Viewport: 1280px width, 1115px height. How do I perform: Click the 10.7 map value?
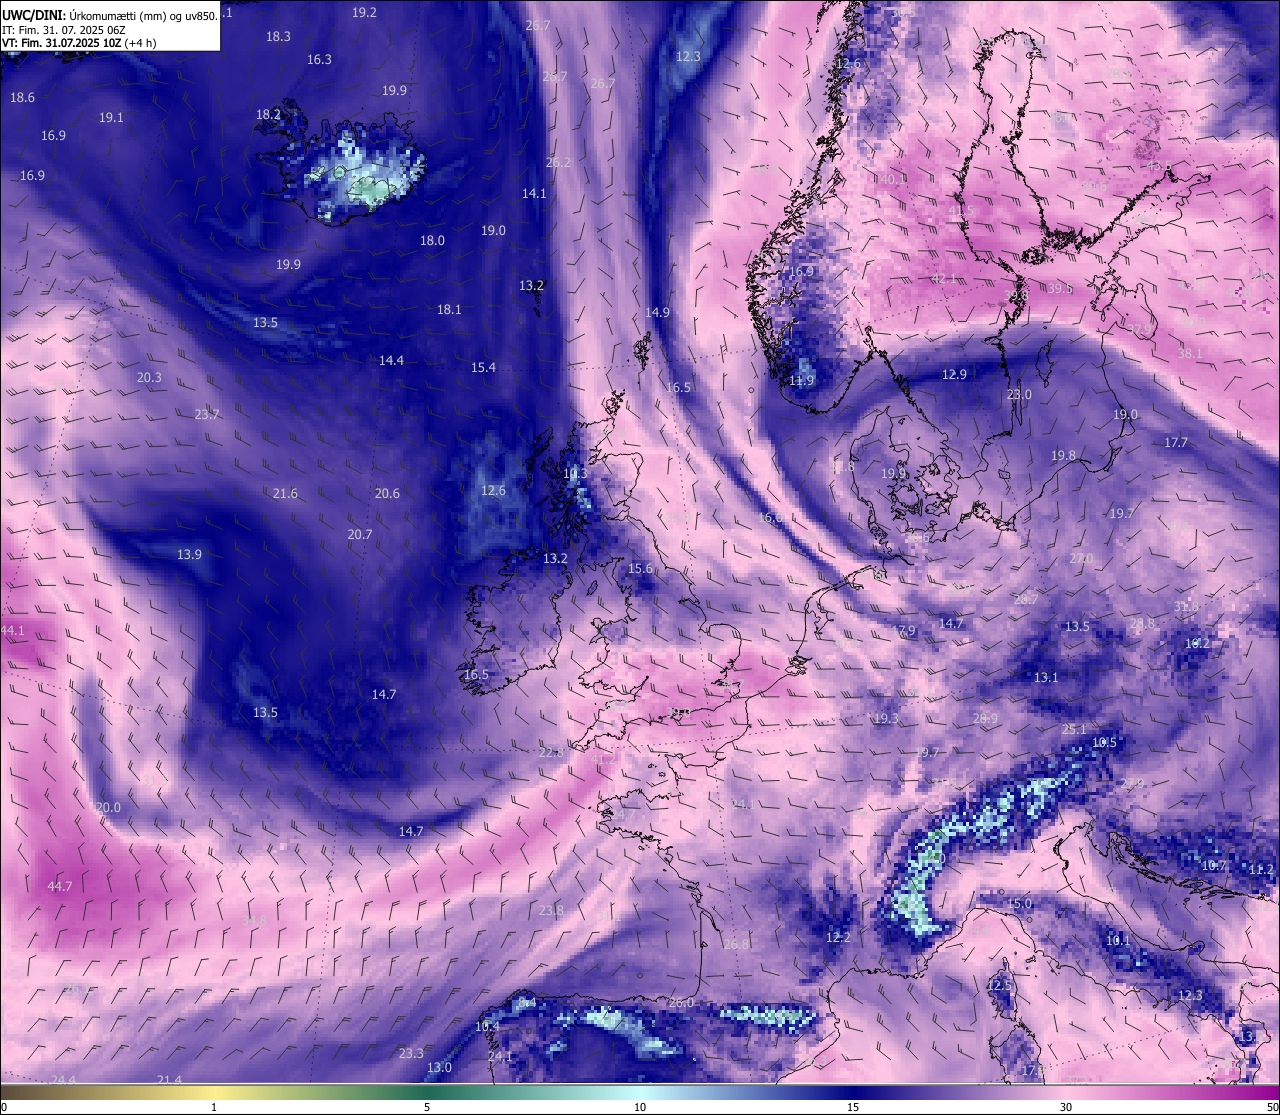click(x=1214, y=865)
